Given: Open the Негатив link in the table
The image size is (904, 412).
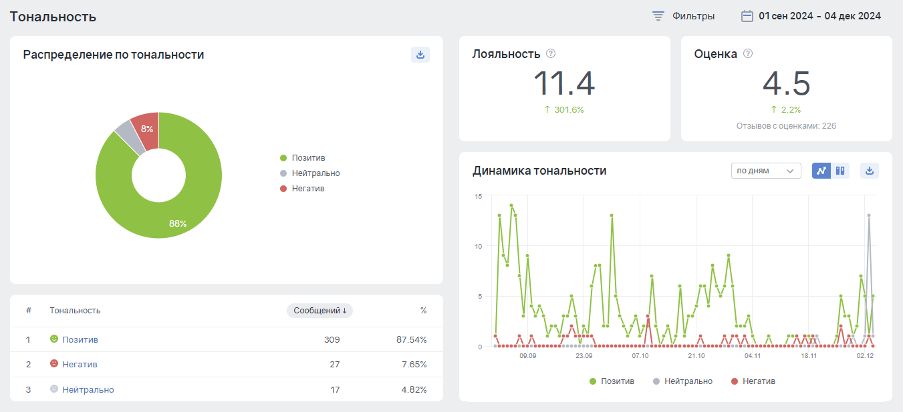Looking at the screenshot, I should coord(79,365).
